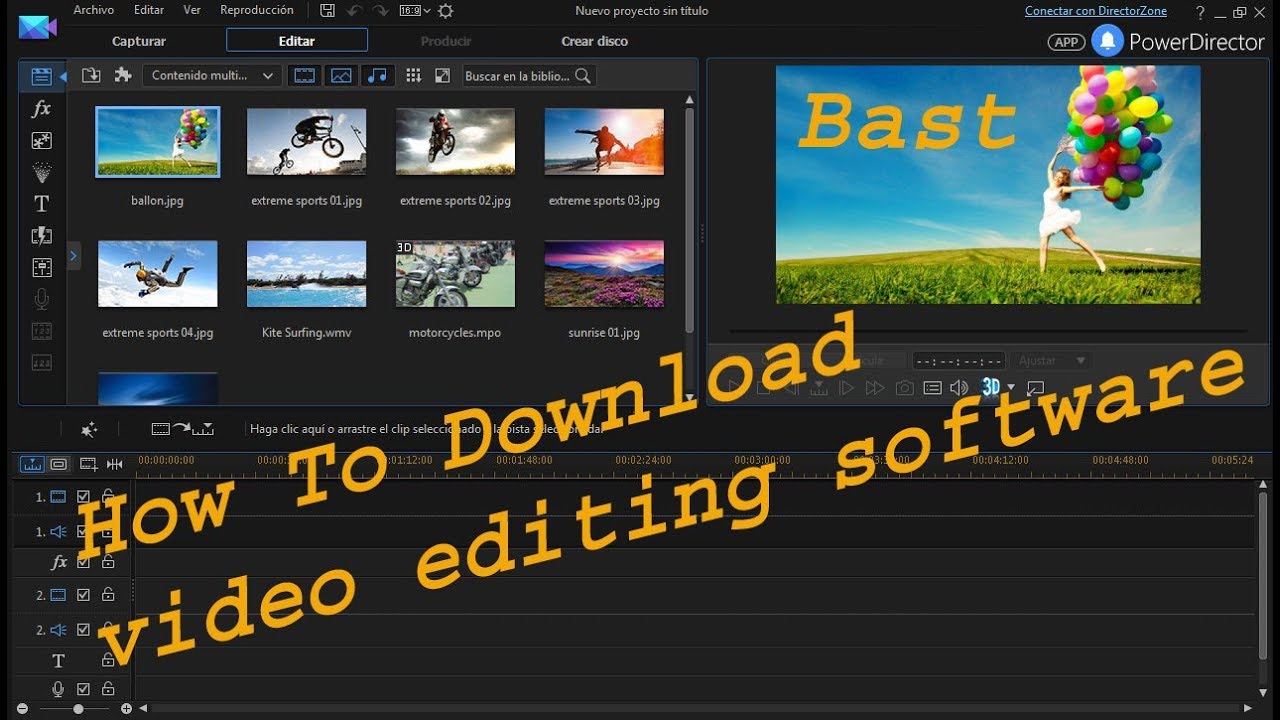The image size is (1280, 720).
Task: Open the Chapter Room
Action: pos(41,330)
